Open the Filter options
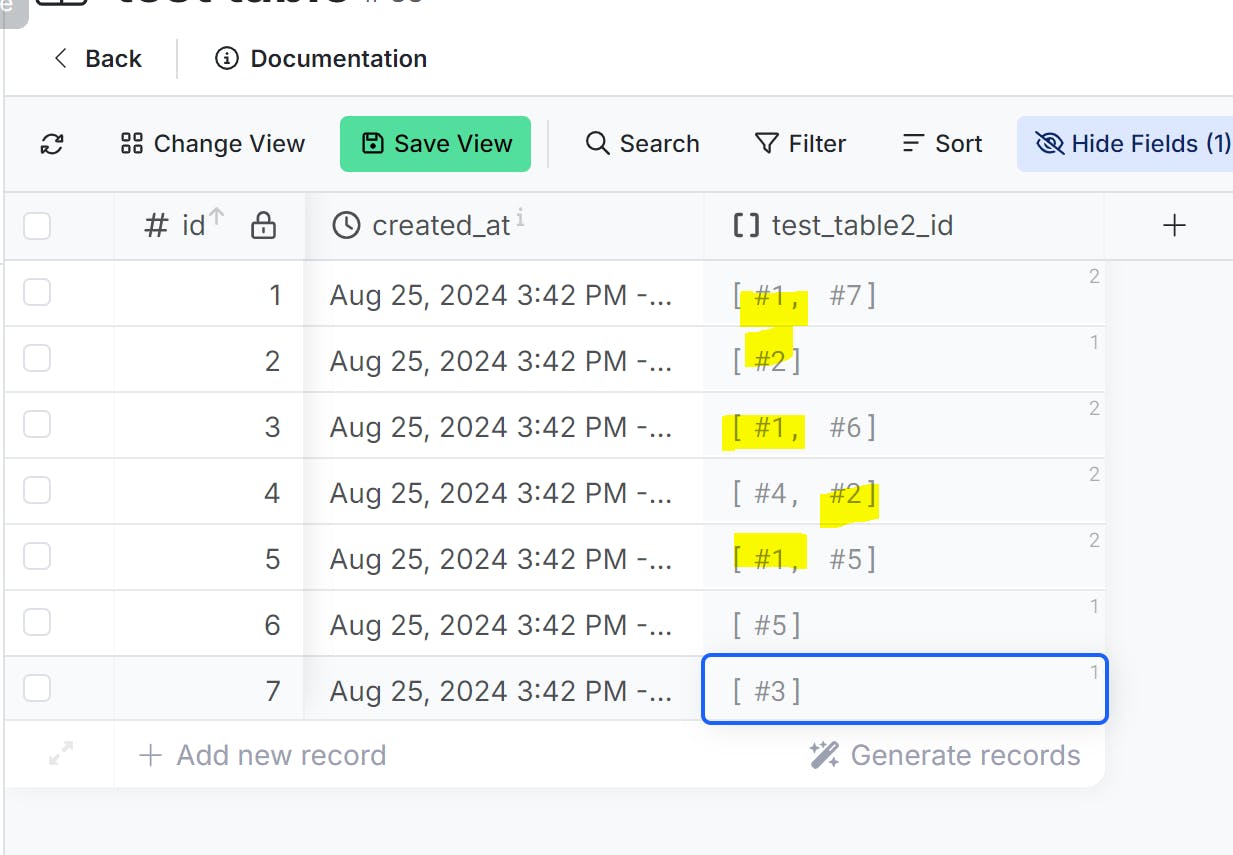Screen dimensions: 1233x855 (x=800, y=144)
